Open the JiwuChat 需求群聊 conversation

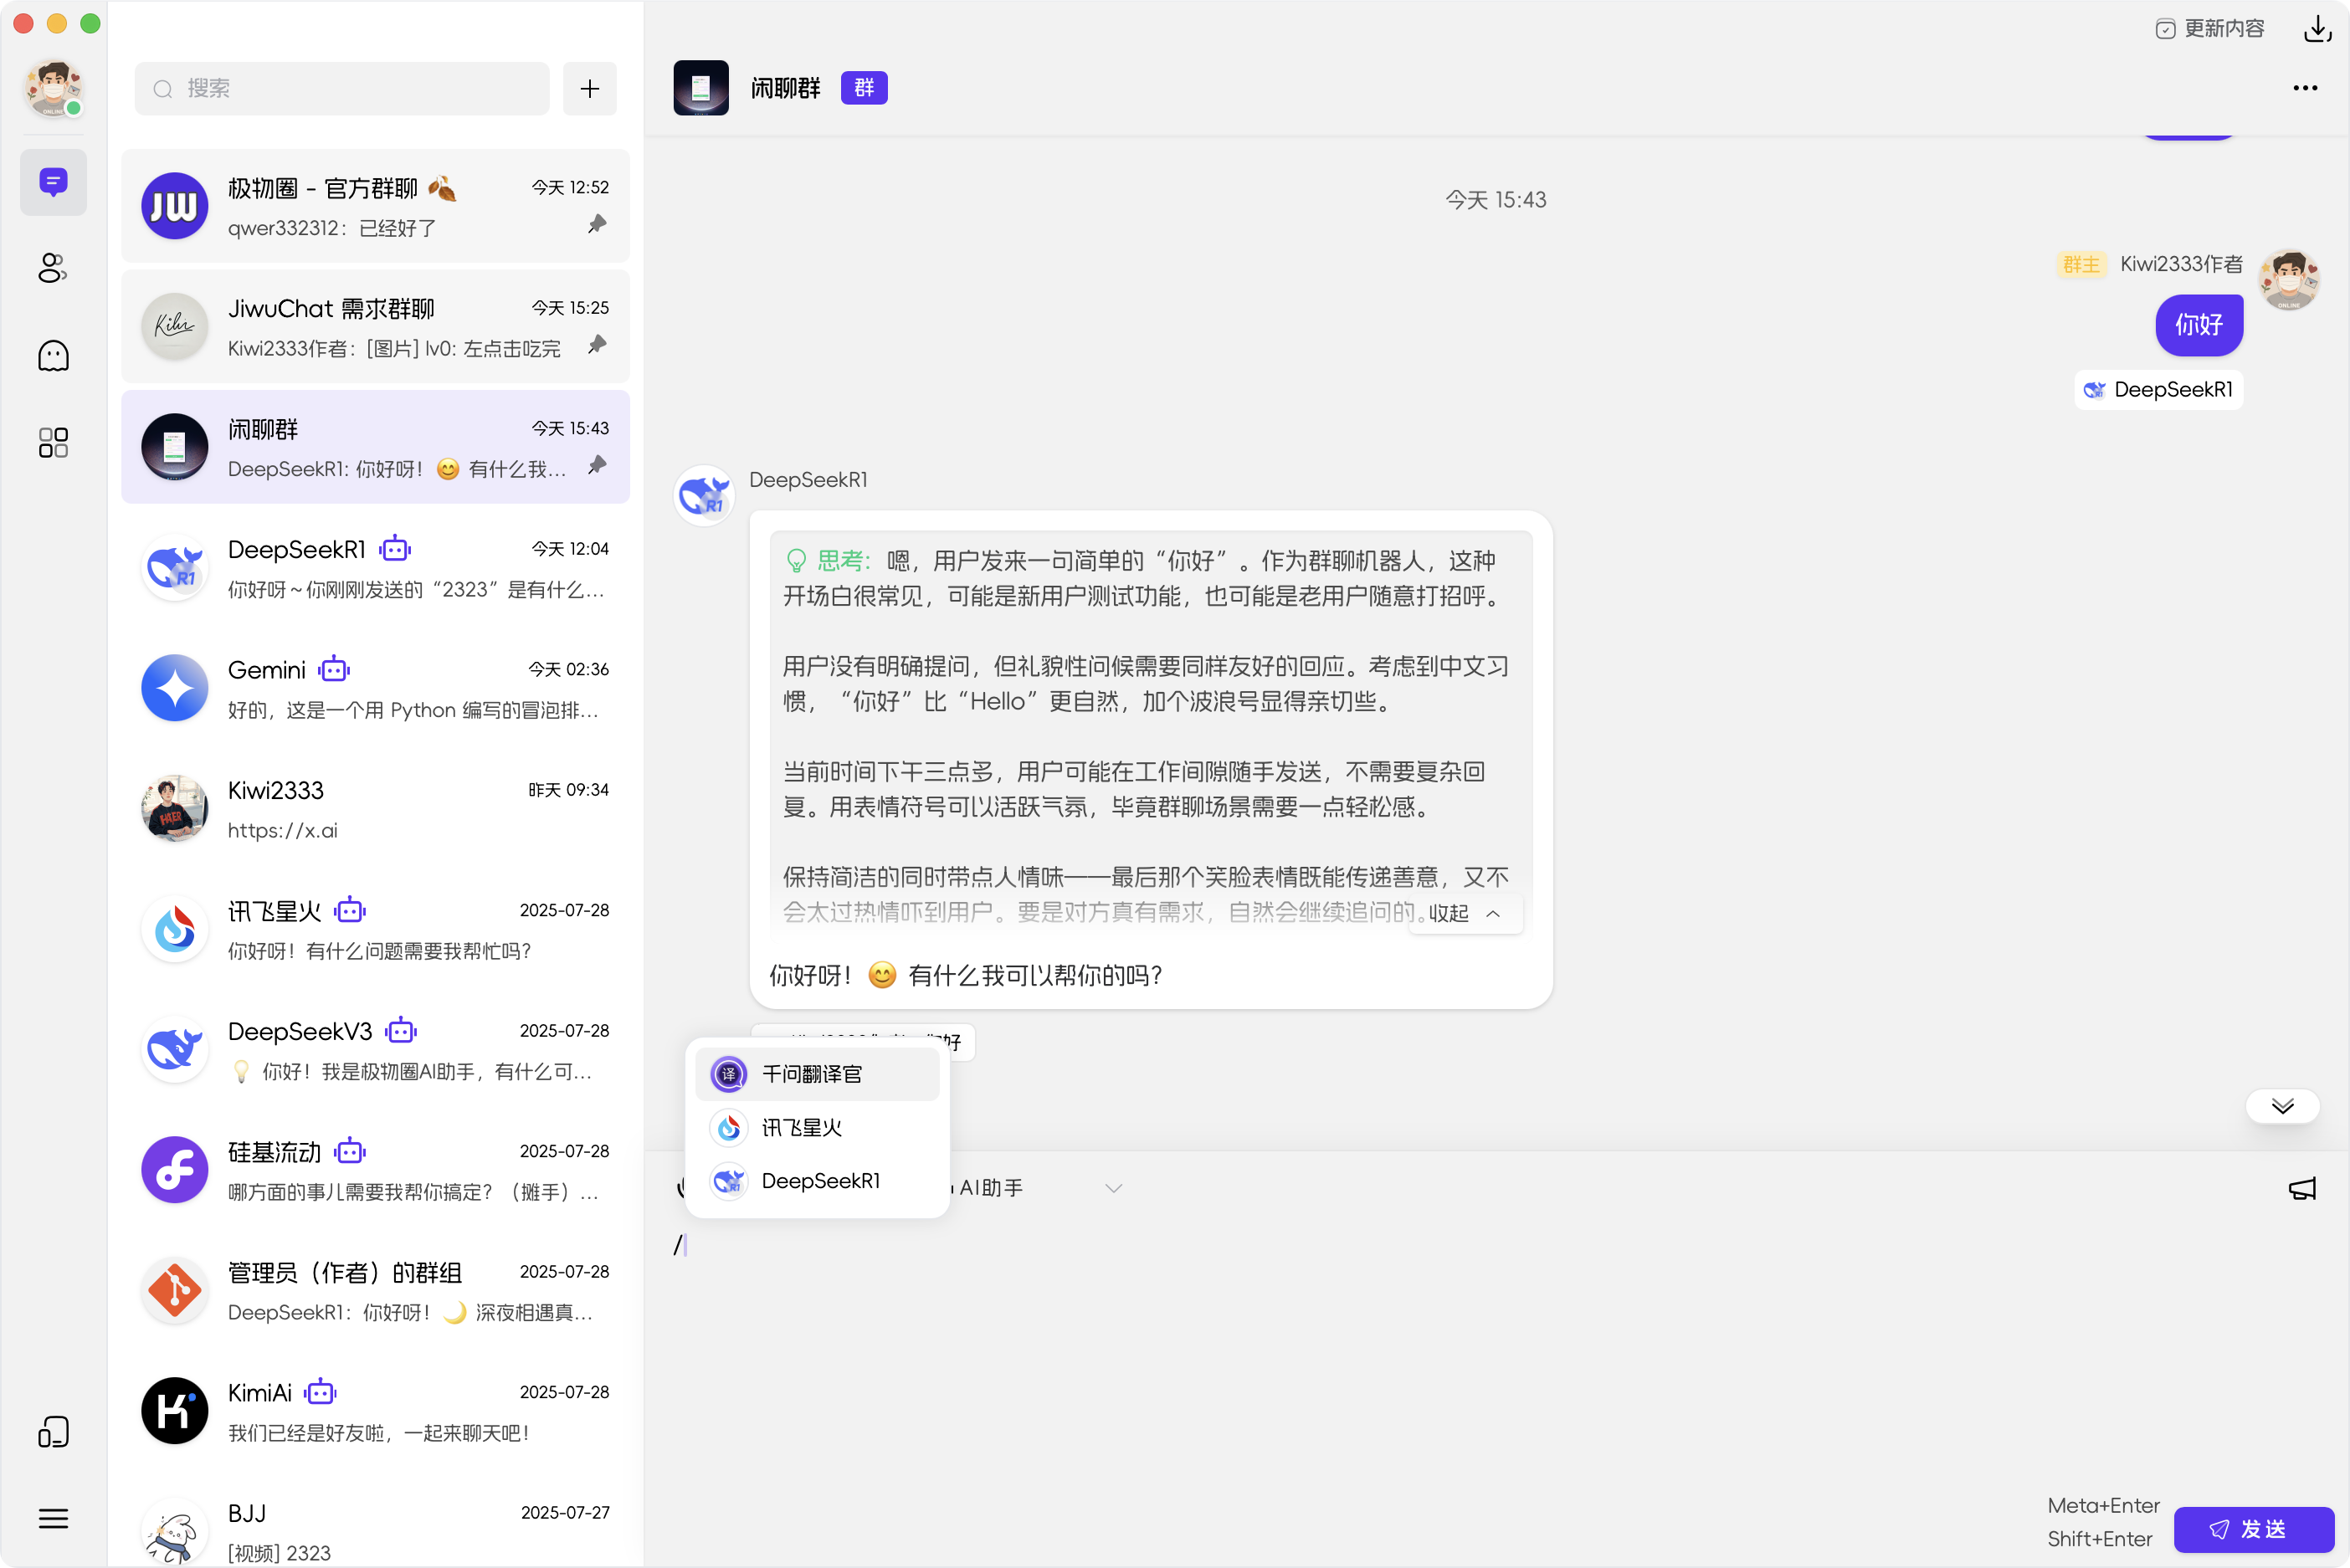(x=375, y=327)
